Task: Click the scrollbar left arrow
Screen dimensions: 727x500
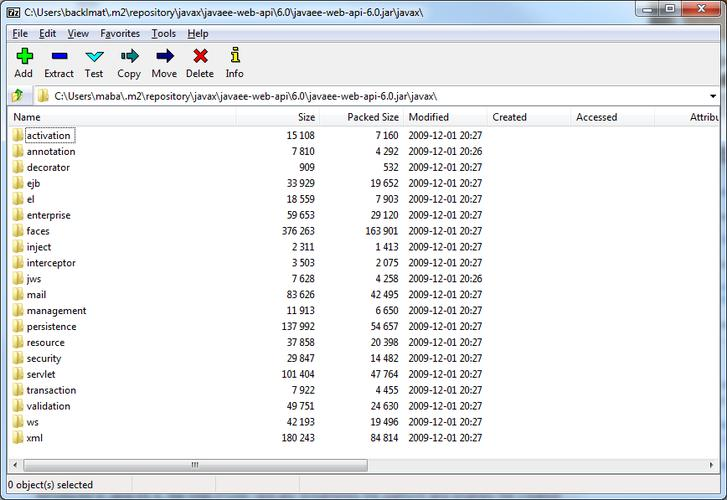Action: [15, 464]
